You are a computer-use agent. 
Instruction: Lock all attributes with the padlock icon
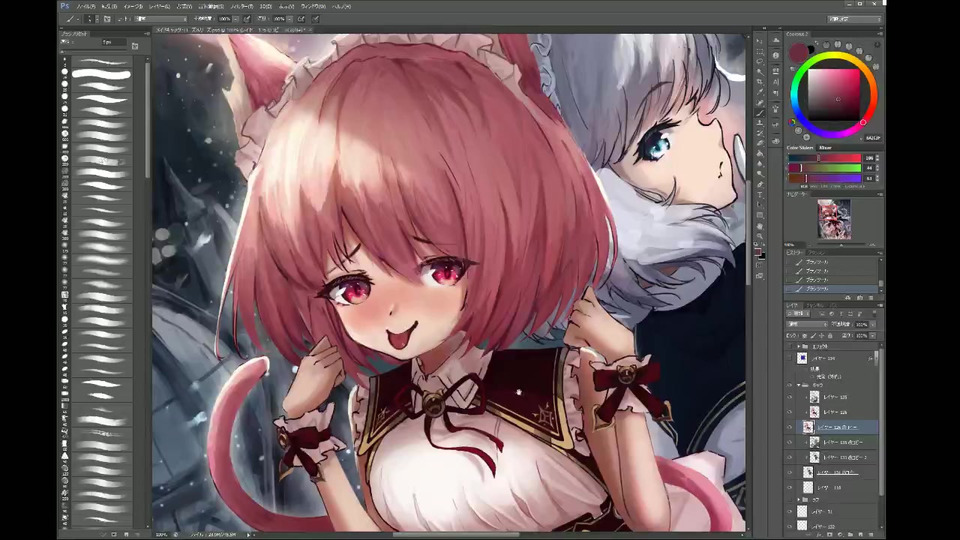[830, 336]
